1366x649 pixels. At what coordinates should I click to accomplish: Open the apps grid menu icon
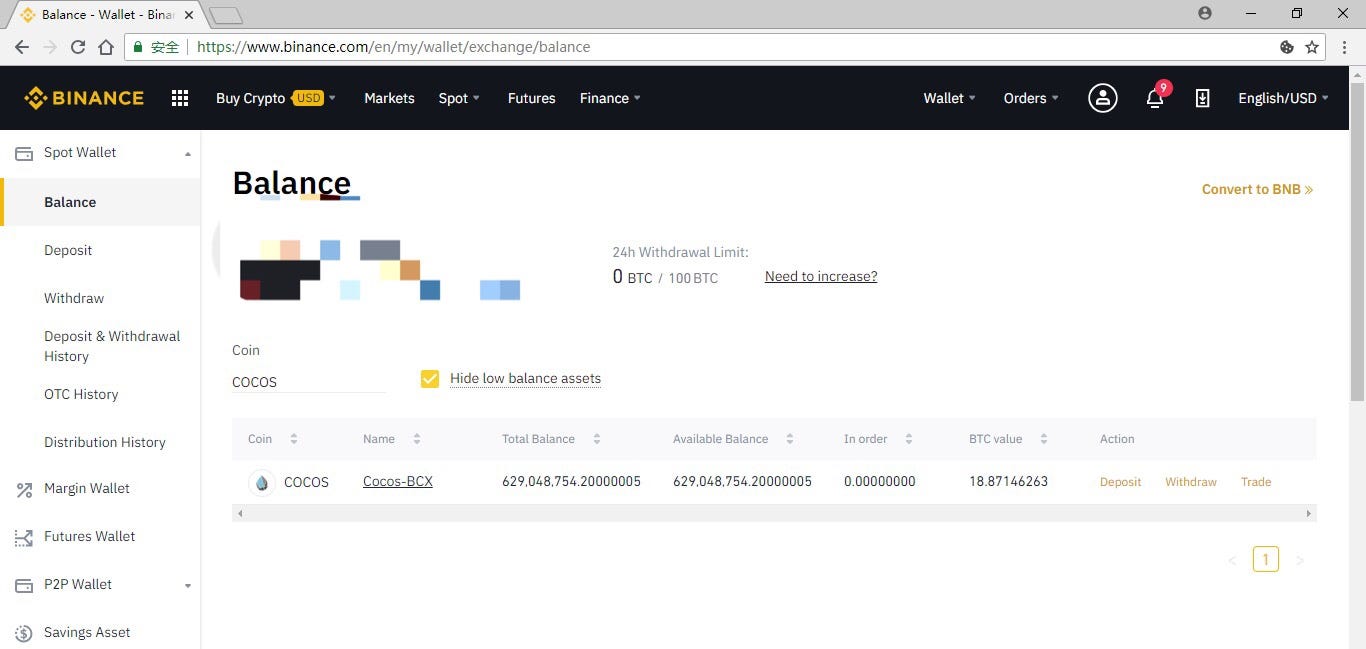180,98
